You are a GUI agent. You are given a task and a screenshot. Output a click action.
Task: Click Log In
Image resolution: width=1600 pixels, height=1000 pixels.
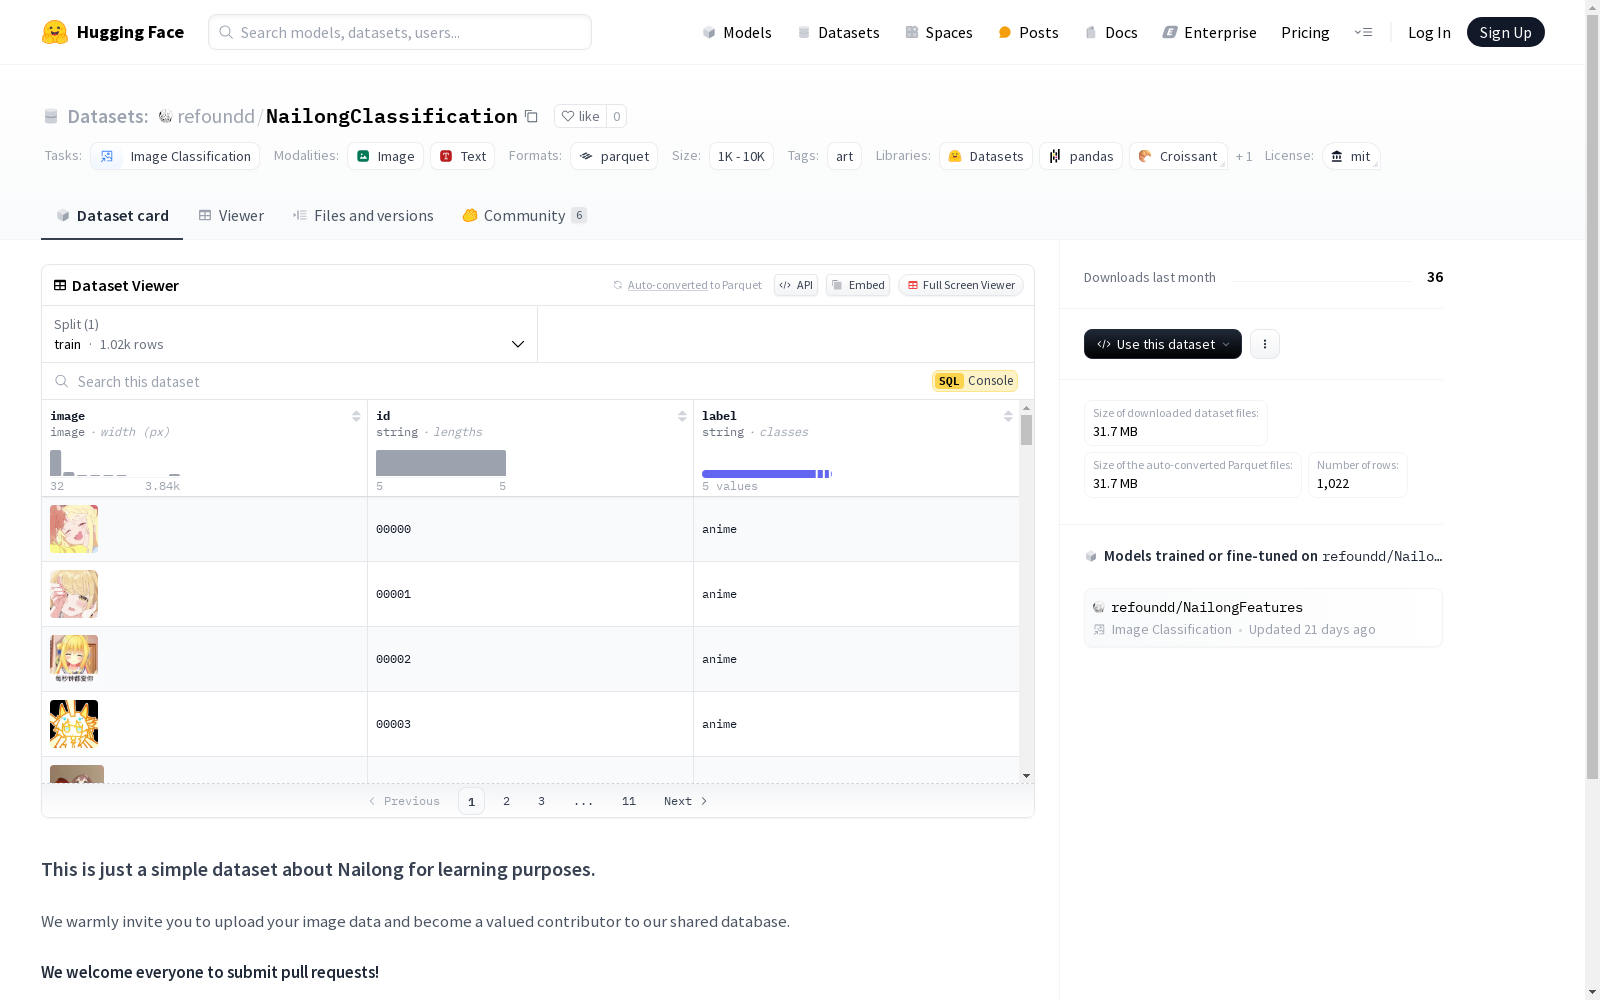click(1429, 32)
